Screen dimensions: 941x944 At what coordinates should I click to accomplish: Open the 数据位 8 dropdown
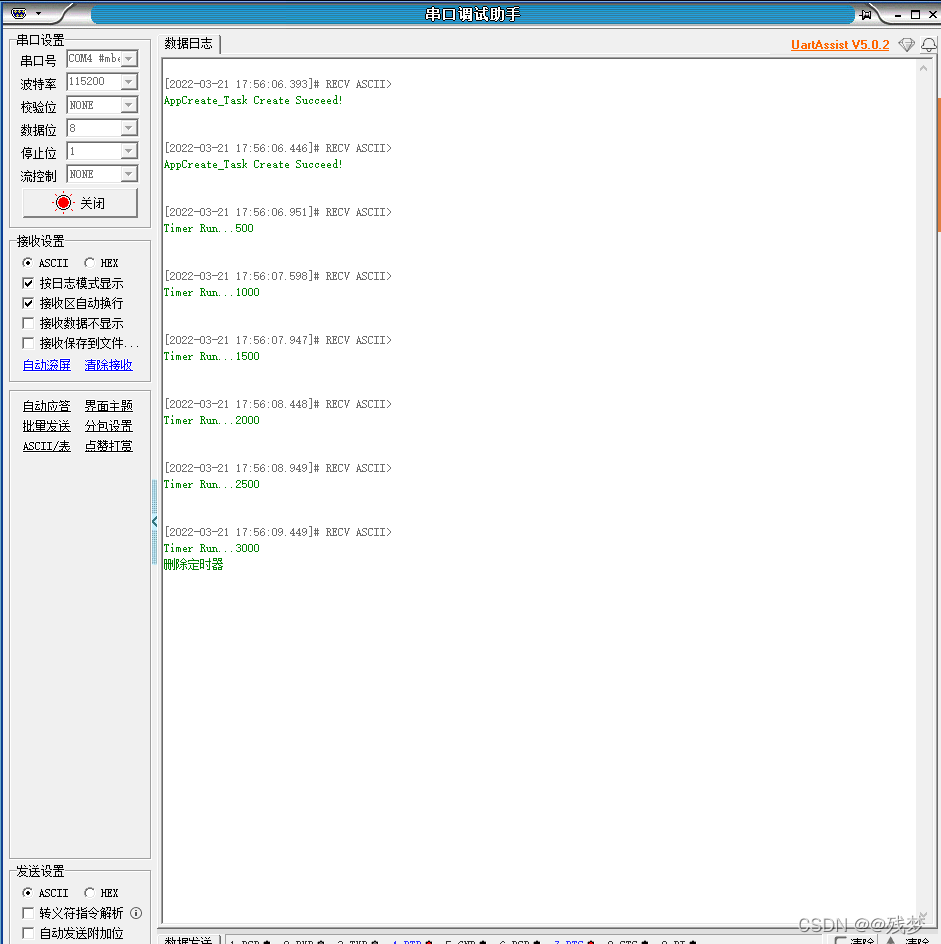(x=129, y=128)
